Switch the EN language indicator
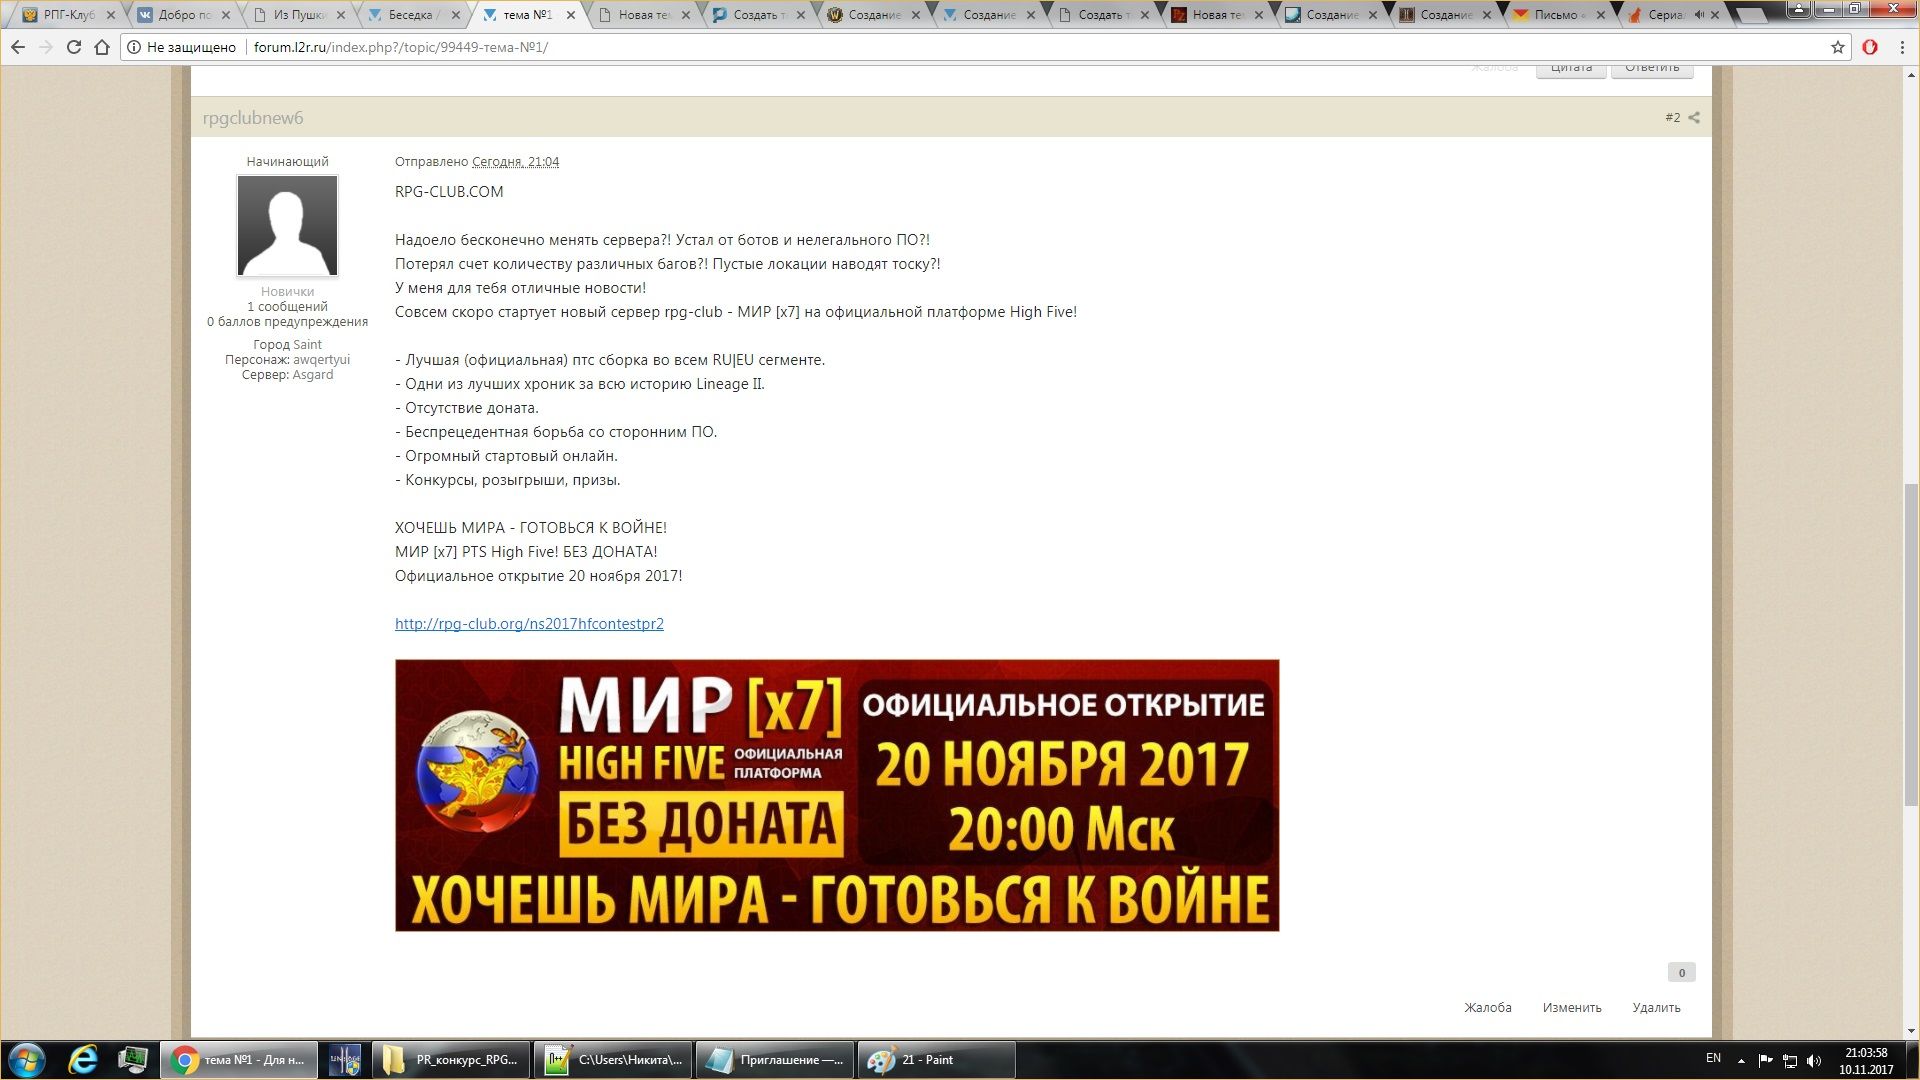1920x1080 pixels. tap(1713, 1058)
